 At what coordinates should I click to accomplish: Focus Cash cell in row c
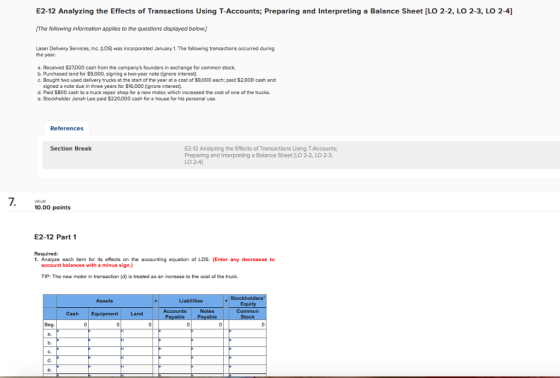click(72, 351)
